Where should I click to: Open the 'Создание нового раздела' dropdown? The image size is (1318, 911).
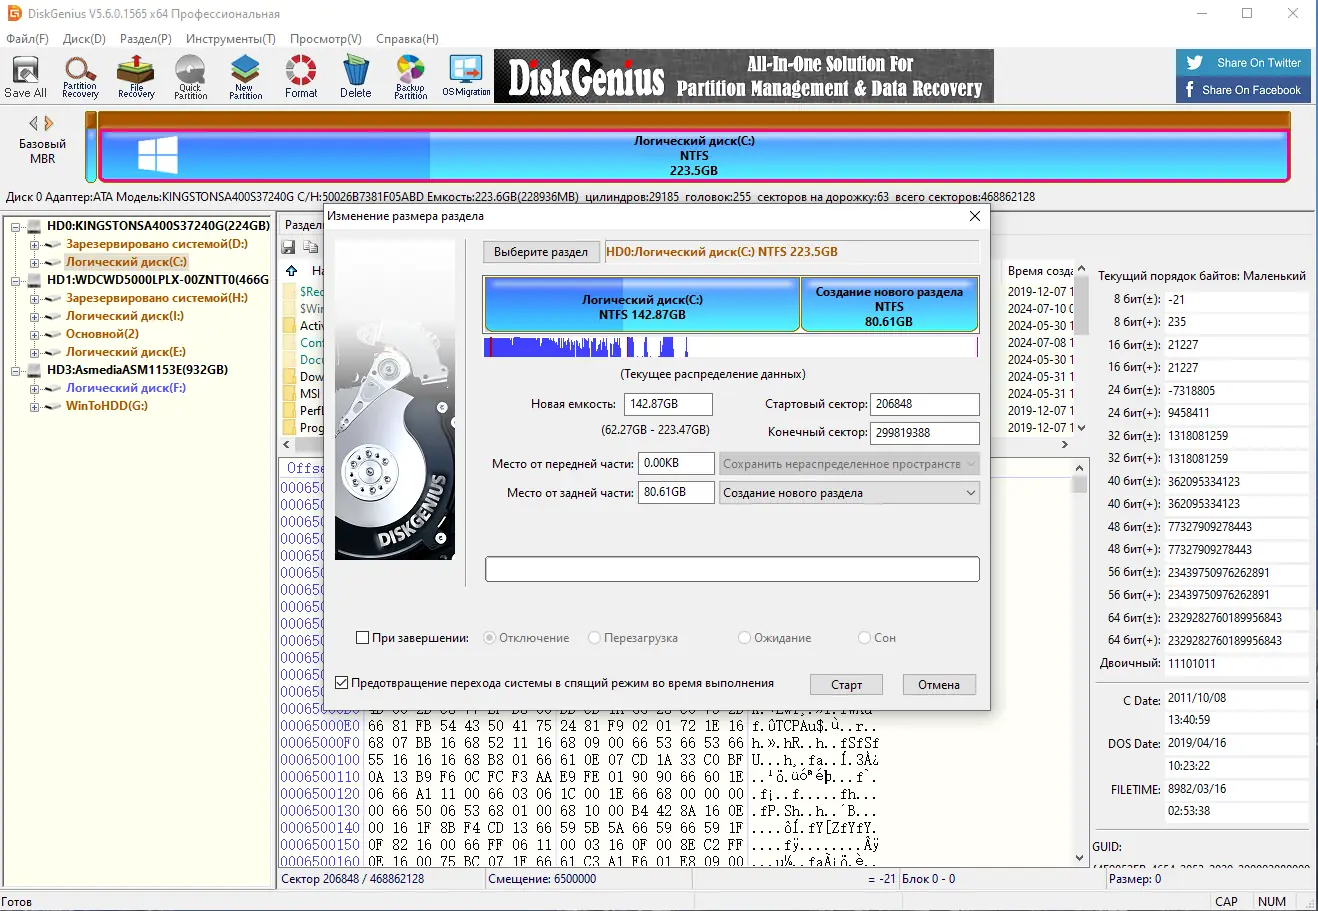point(849,493)
